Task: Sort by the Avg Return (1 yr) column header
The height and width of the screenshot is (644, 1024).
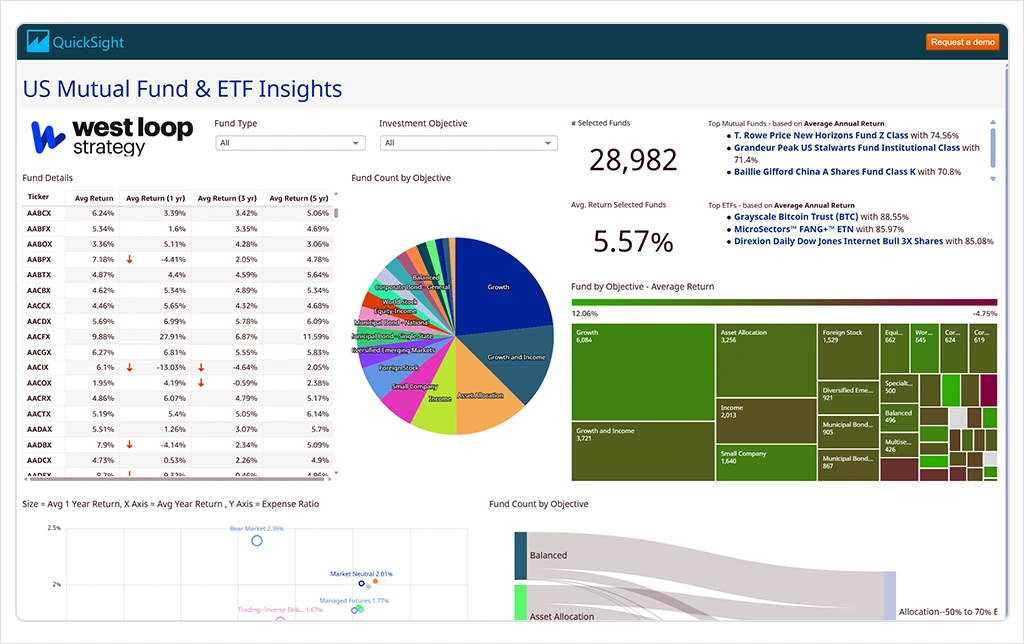Action: point(155,198)
